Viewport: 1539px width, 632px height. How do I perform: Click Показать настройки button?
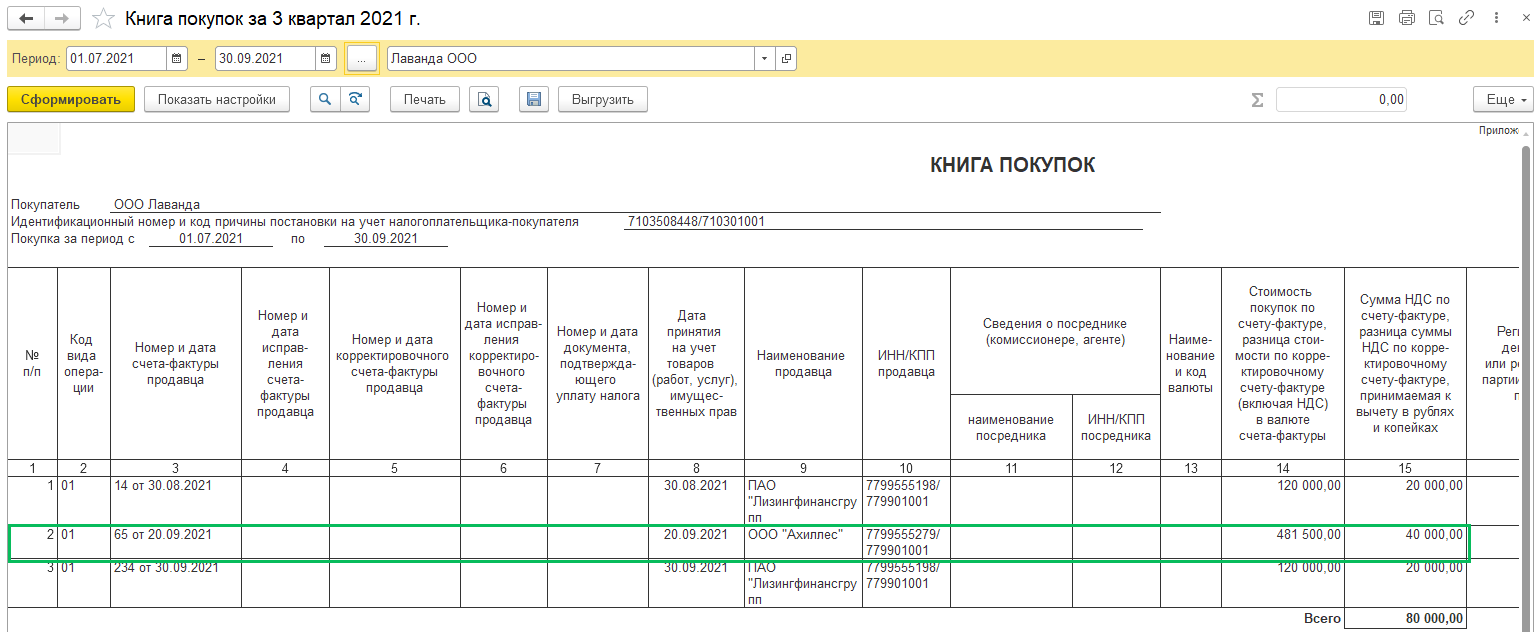pos(216,99)
